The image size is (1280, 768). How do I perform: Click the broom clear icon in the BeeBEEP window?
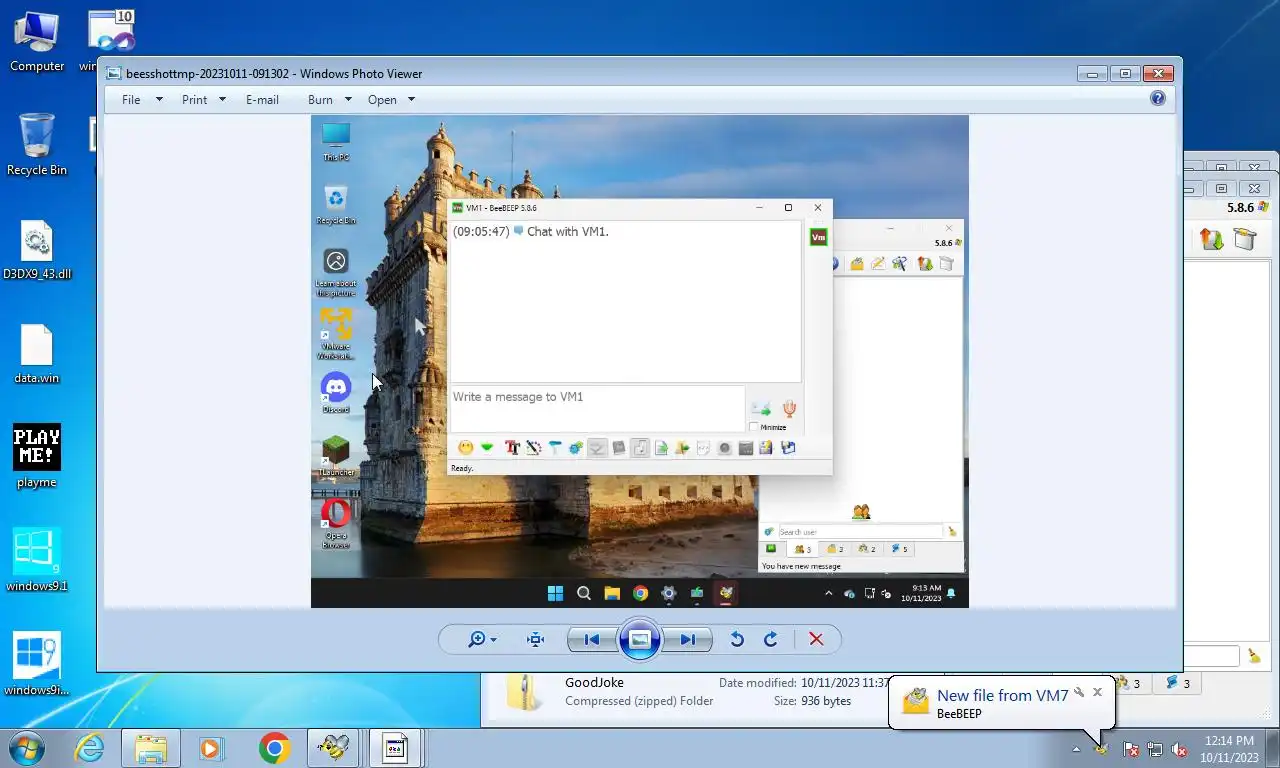pyautogui.click(x=1254, y=656)
